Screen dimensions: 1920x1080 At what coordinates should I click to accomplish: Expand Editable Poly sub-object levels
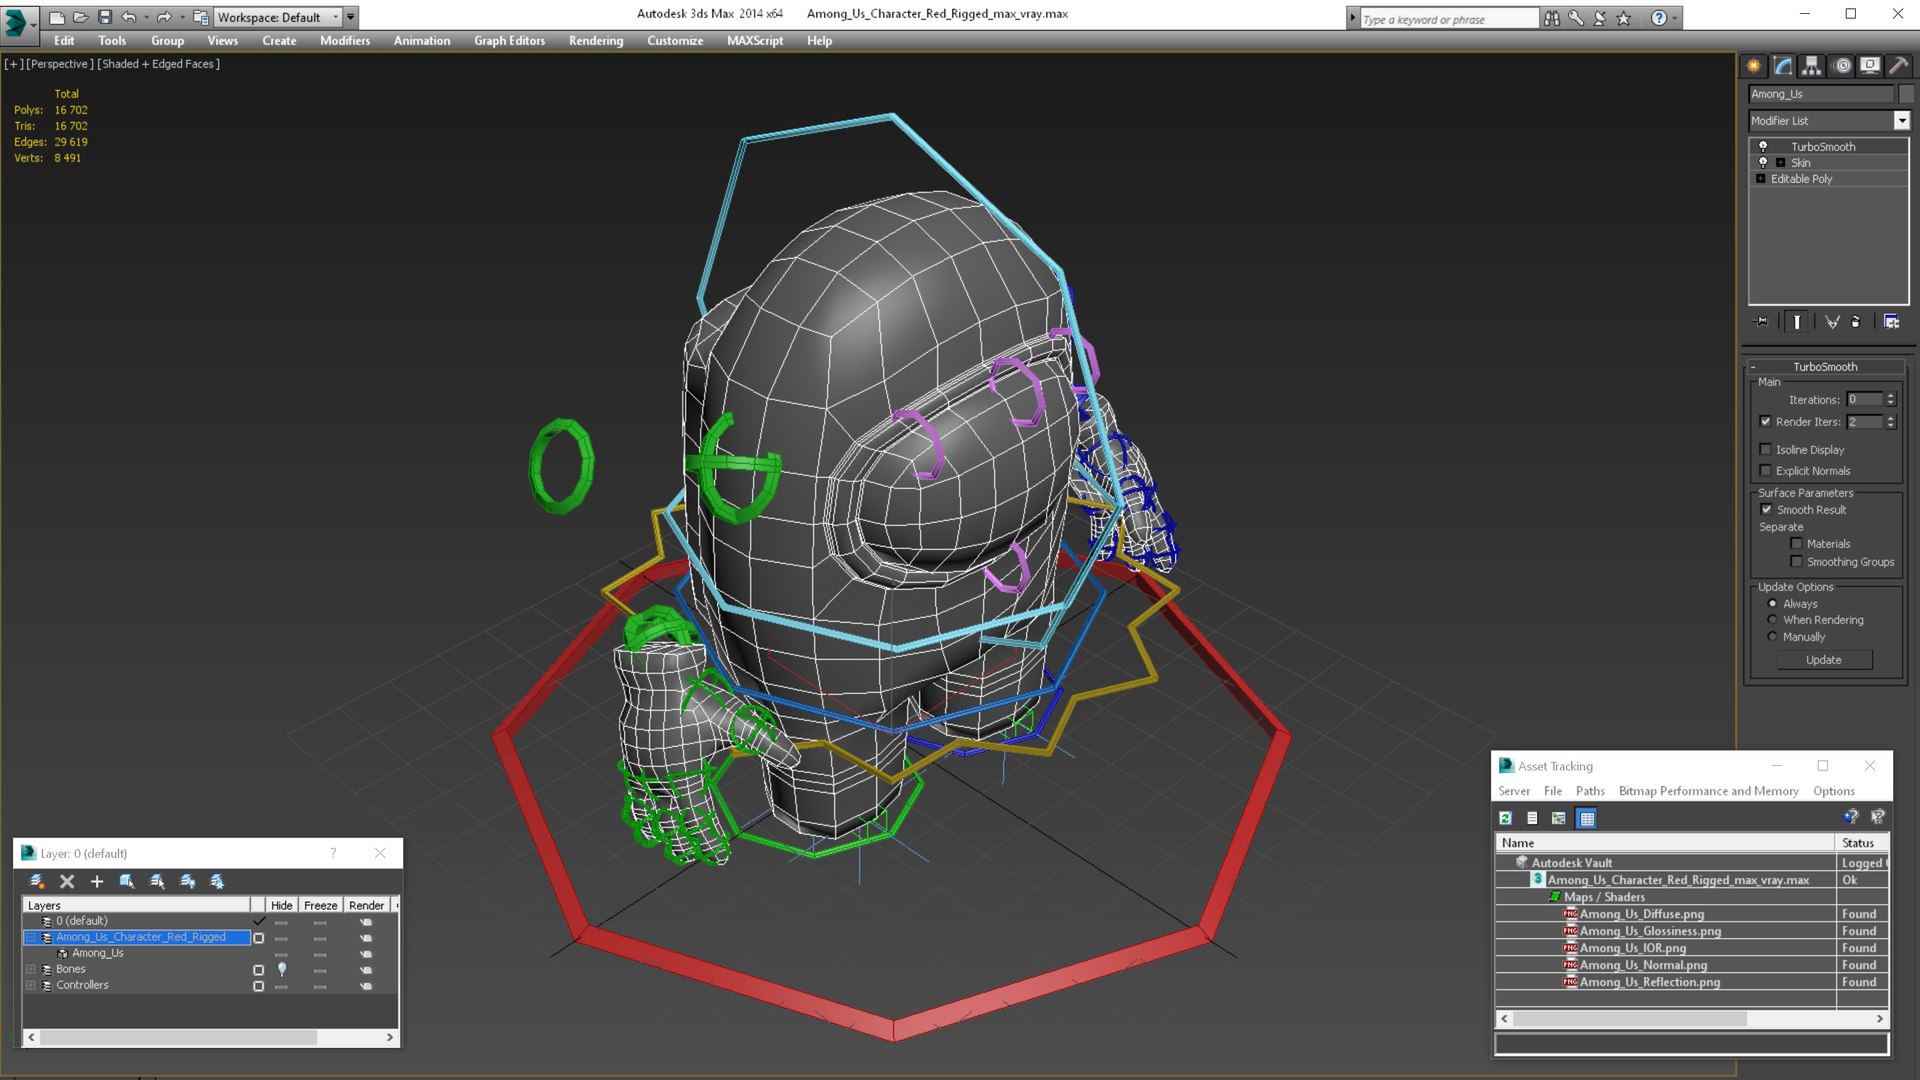pyautogui.click(x=1761, y=179)
